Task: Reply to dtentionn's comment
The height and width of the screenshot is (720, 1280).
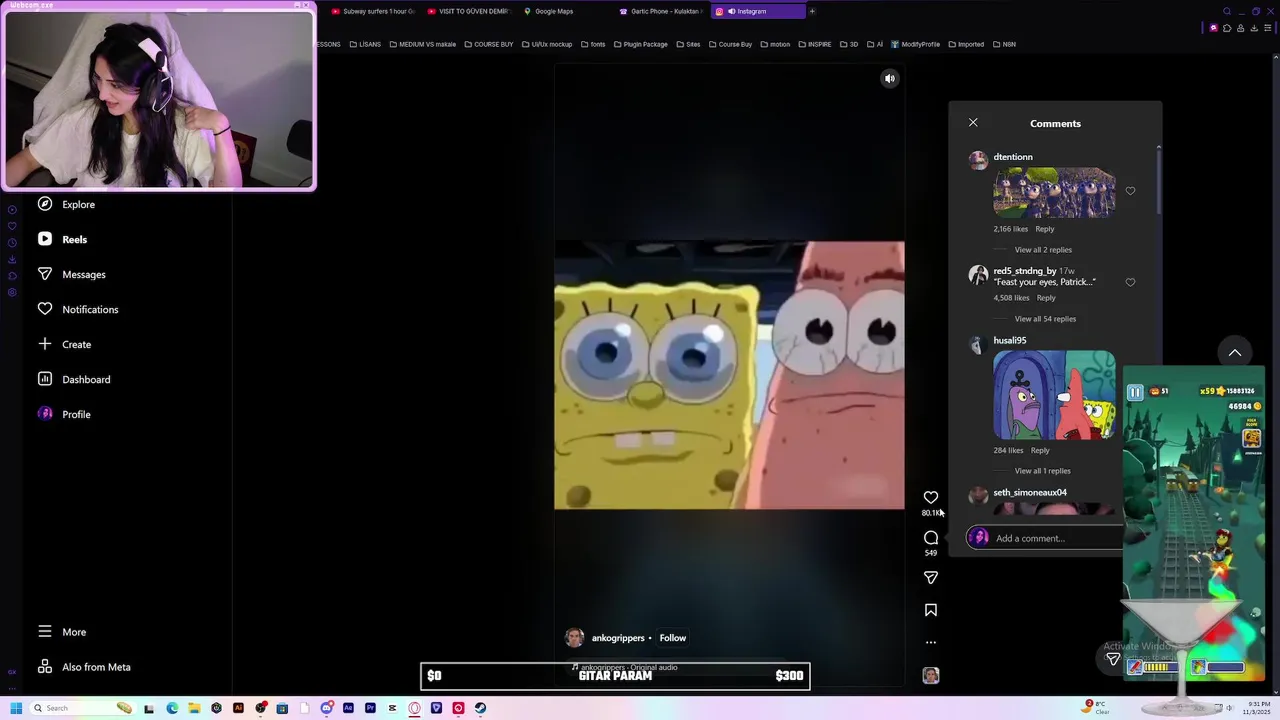Action: pyautogui.click(x=1045, y=229)
